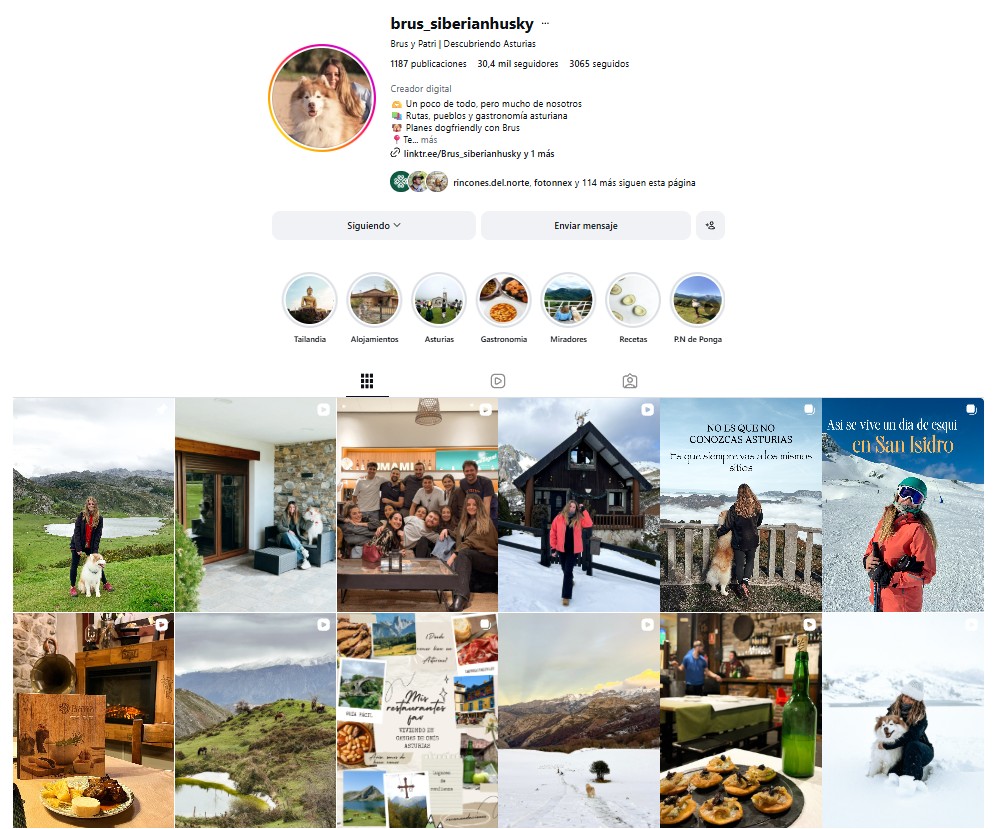Open the Tailandia story highlight
Viewport: 1000px width, 829px height.
coord(310,300)
